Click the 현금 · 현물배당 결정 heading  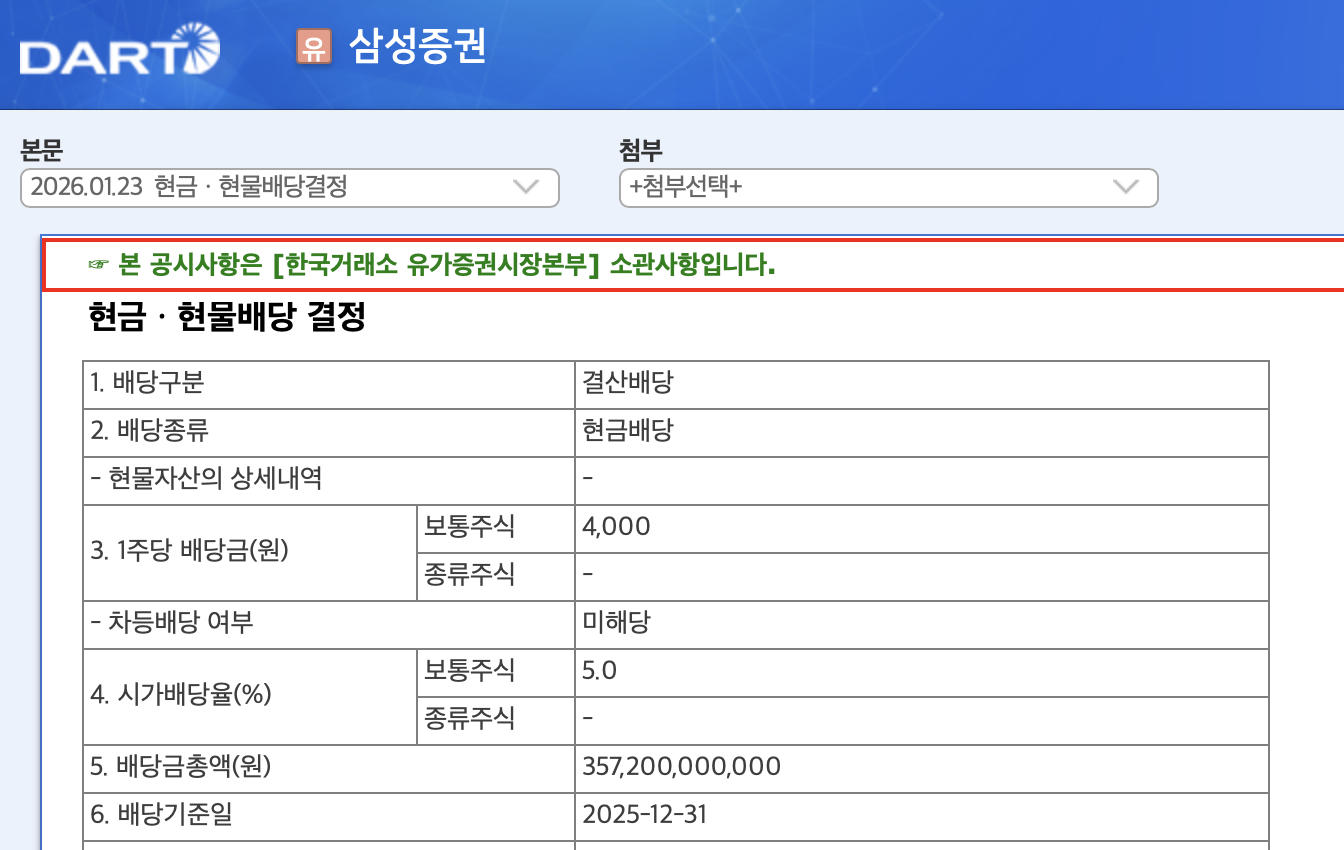pos(227,318)
